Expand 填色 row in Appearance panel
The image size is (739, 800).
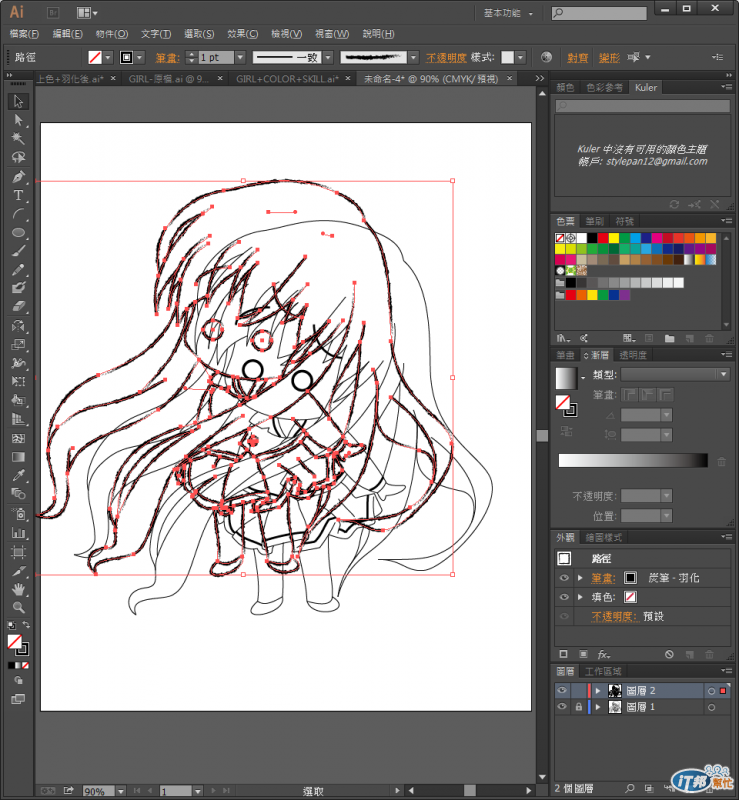coord(581,597)
